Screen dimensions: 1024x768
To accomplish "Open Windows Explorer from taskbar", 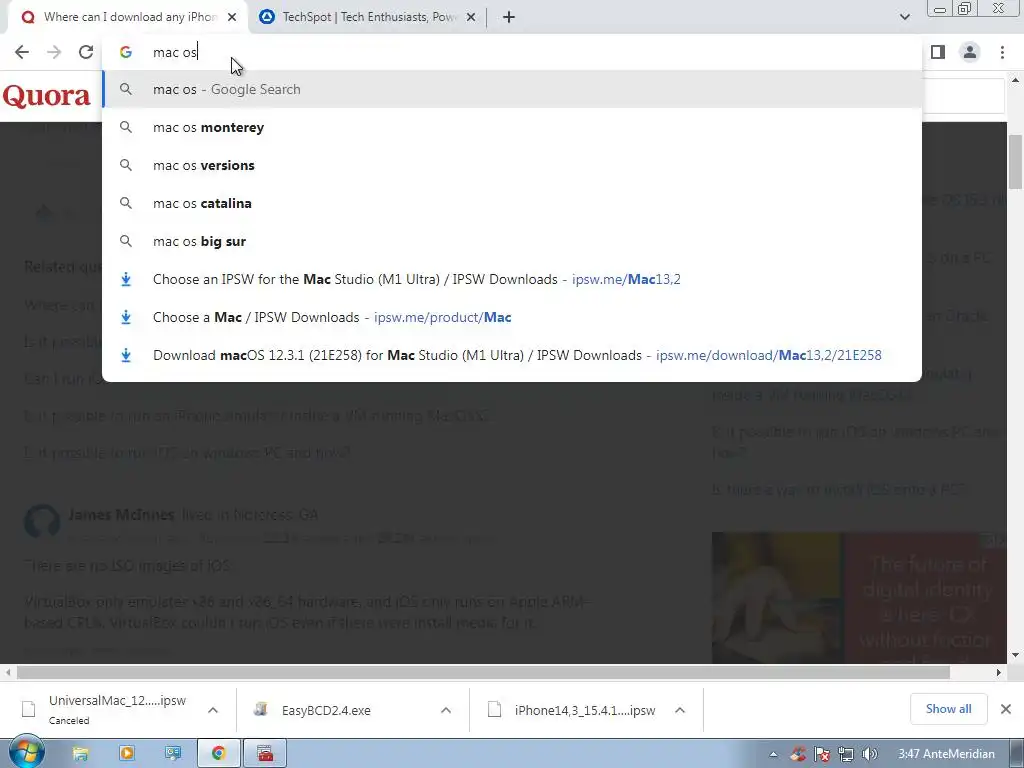I will 80,754.
